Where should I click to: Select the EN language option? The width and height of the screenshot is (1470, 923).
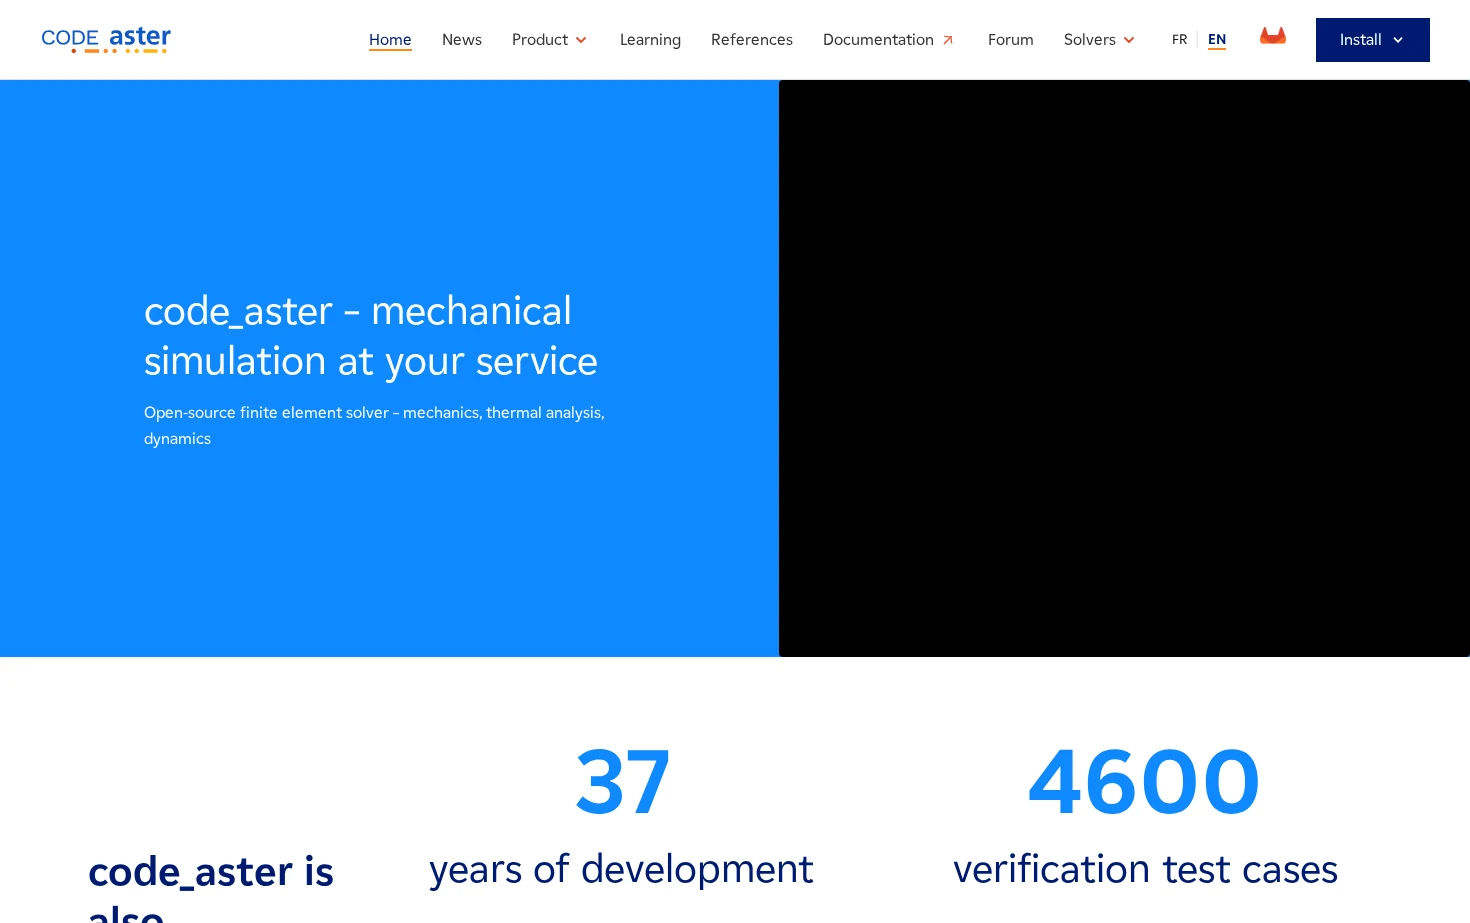(x=1217, y=40)
